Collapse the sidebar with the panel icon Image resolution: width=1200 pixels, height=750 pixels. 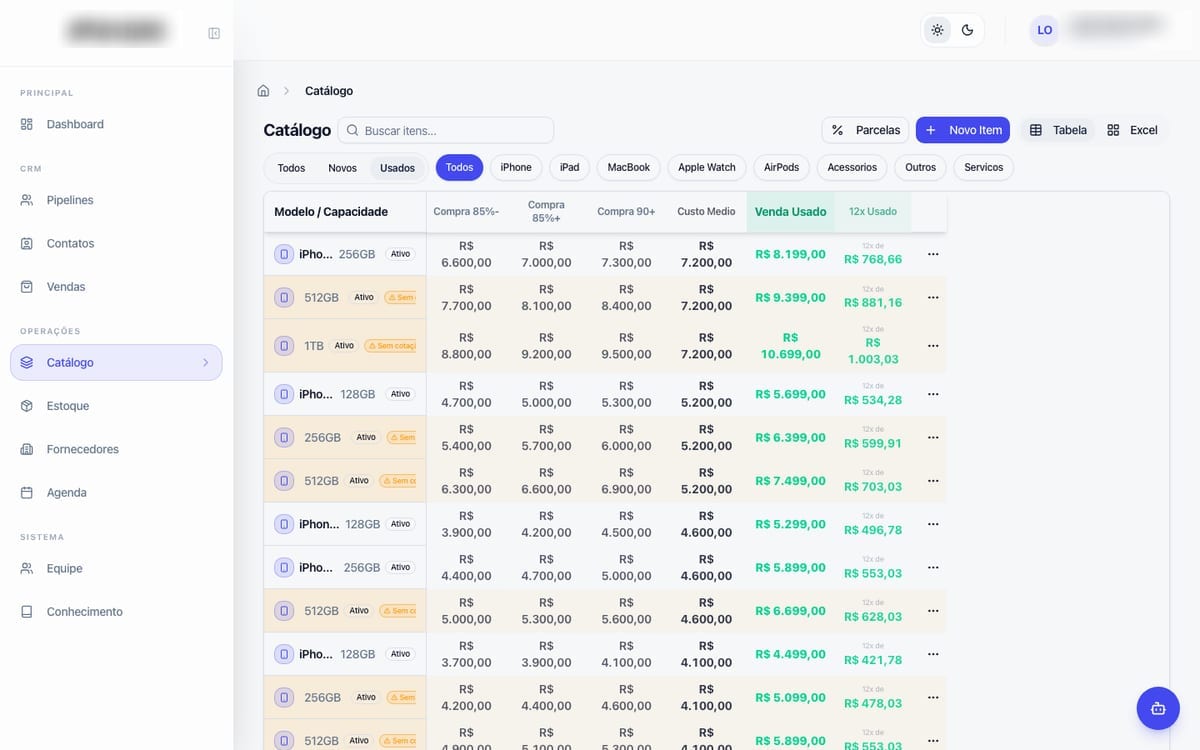(x=214, y=33)
